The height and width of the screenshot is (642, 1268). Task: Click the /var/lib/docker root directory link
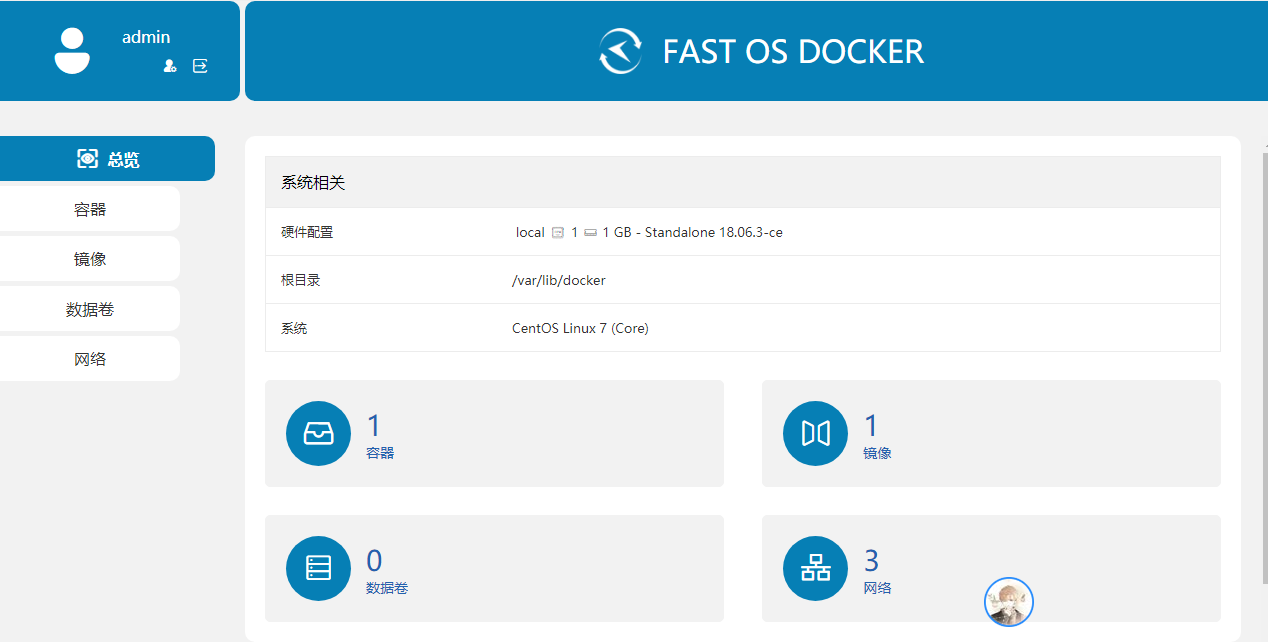point(557,280)
